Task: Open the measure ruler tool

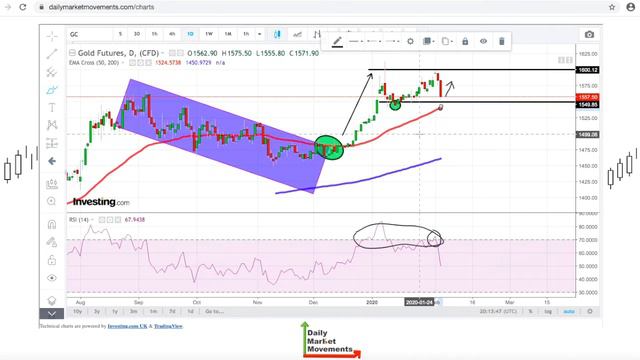Action: tap(52, 184)
